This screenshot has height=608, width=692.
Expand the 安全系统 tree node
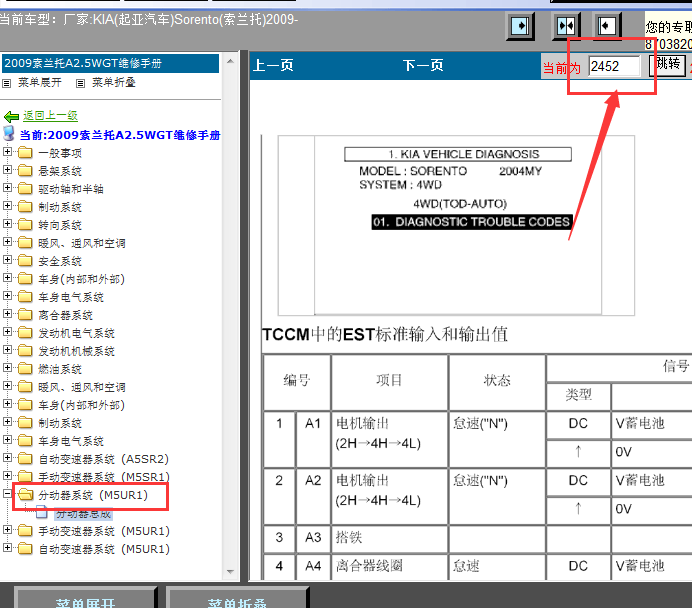(7, 259)
